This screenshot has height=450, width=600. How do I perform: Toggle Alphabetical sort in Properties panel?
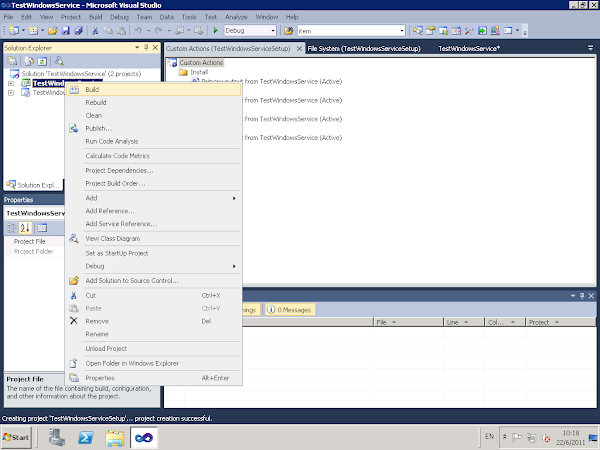point(25,228)
